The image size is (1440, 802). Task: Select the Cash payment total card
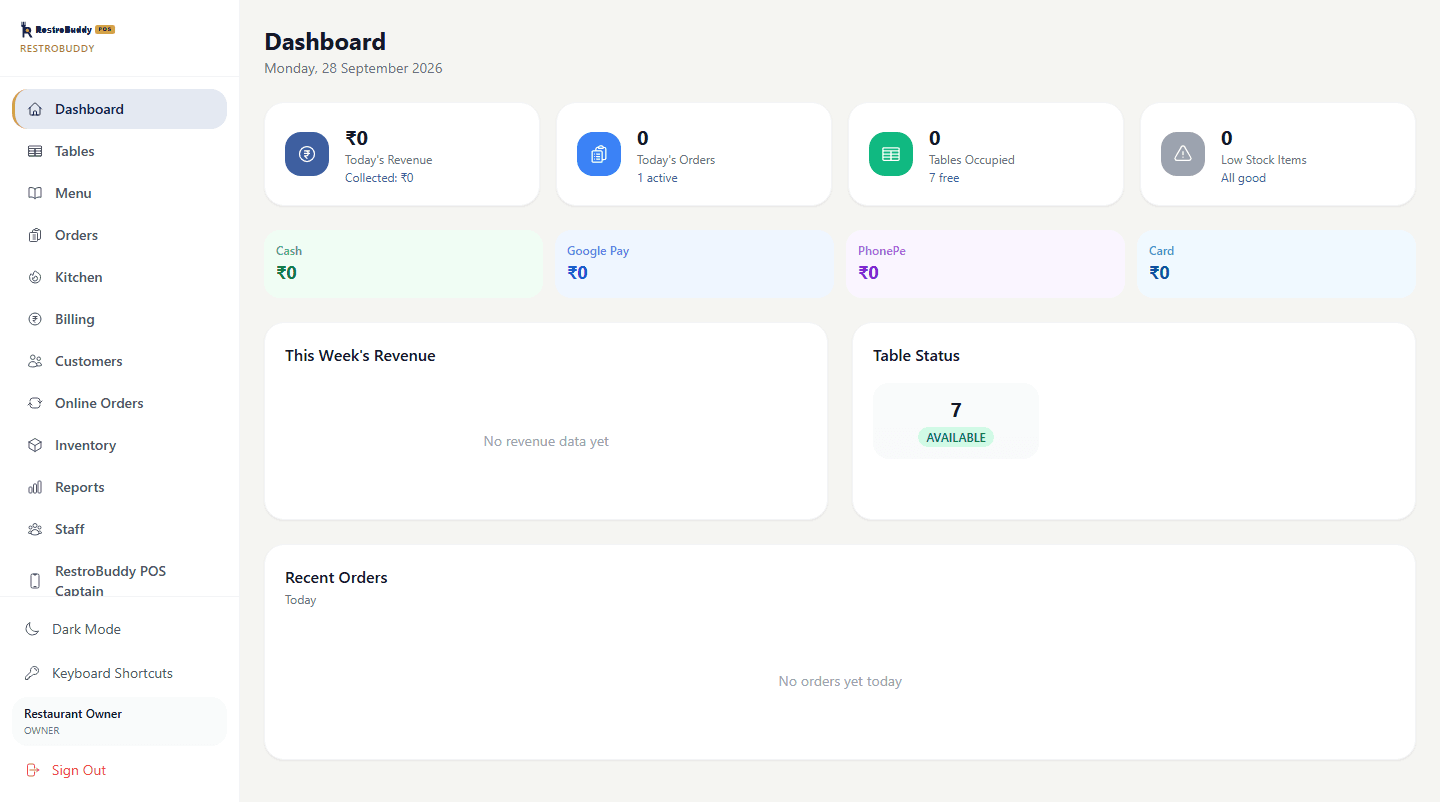(402, 263)
